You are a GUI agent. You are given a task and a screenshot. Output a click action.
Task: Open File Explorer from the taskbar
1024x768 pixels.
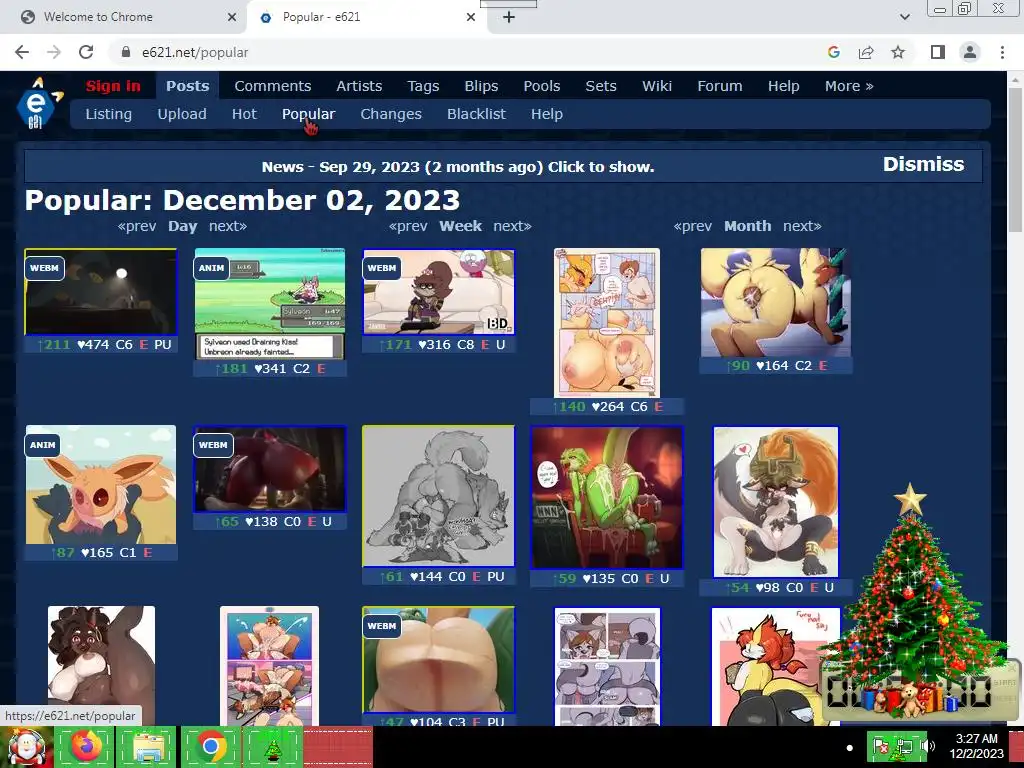pos(147,747)
